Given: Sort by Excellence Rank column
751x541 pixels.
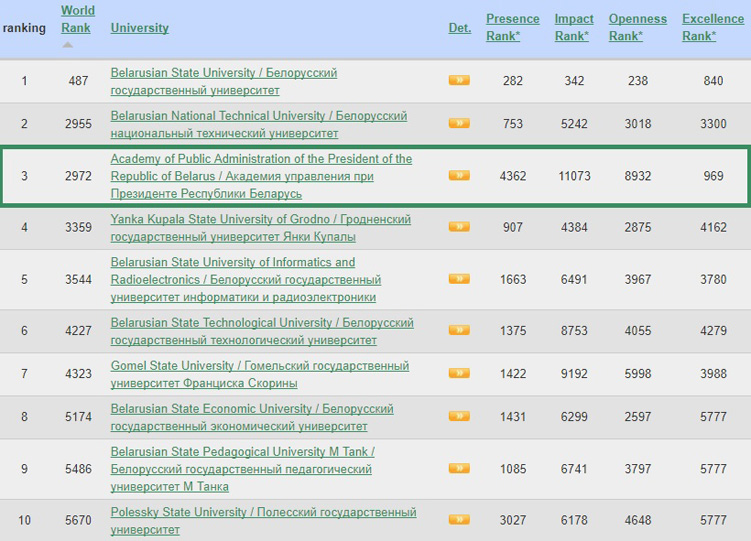Looking at the screenshot, I should (x=713, y=27).
